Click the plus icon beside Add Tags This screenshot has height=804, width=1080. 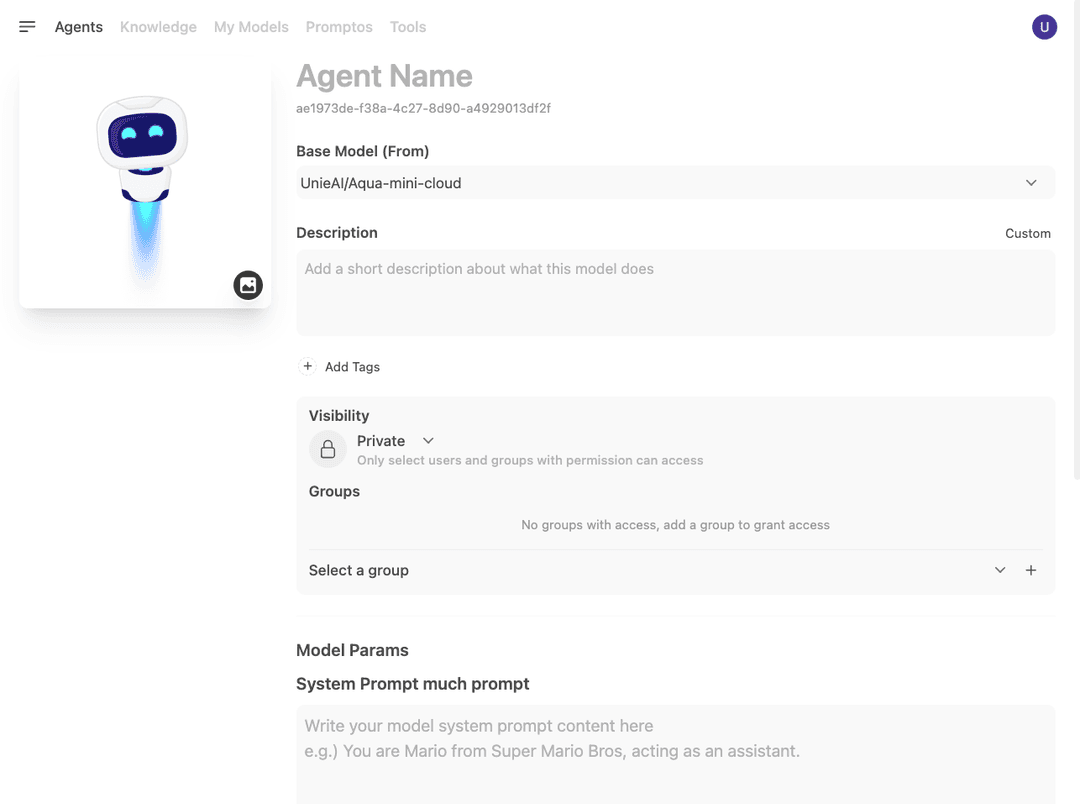tap(307, 366)
